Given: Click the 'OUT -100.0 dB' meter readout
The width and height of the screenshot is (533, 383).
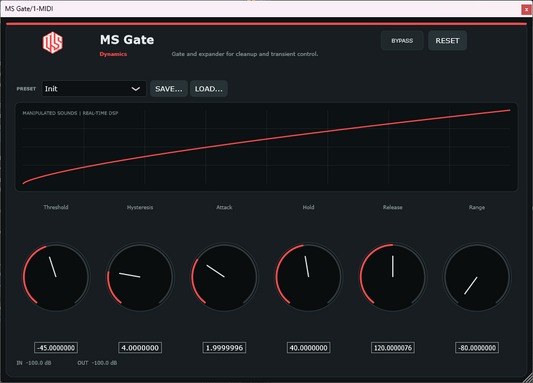Looking at the screenshot, I should coord(97,363).
